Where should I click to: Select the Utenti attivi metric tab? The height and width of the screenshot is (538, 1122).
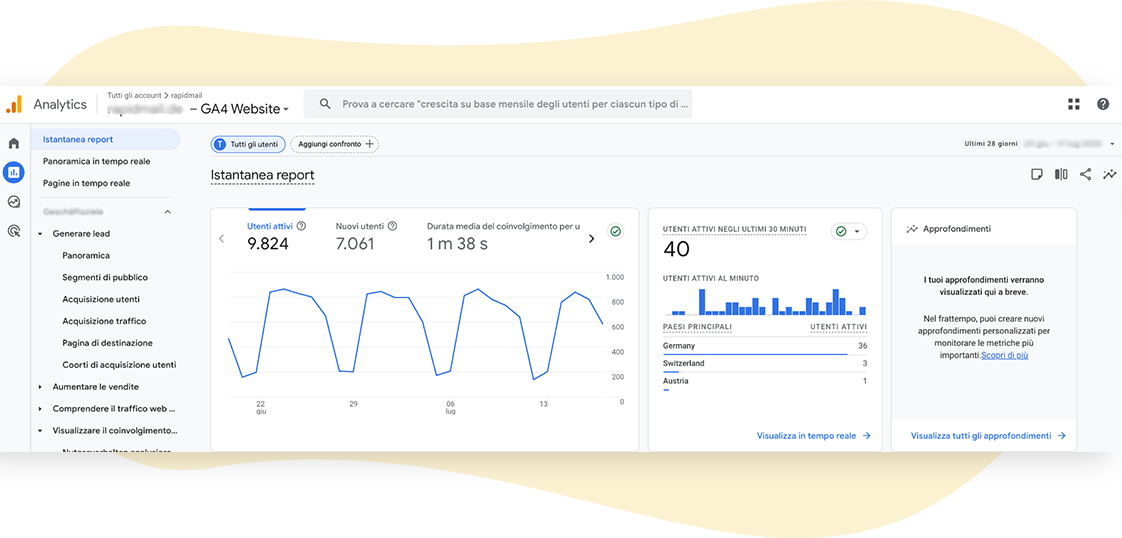[x=270, y=226]
